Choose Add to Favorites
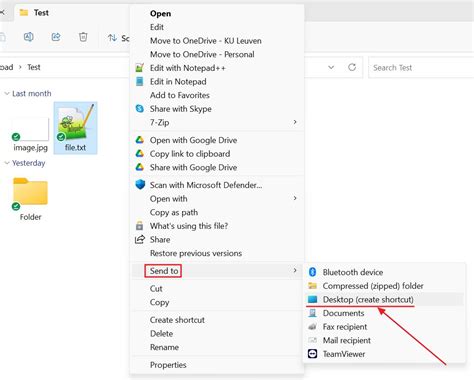The image size is (474, 380). [180, 95]
